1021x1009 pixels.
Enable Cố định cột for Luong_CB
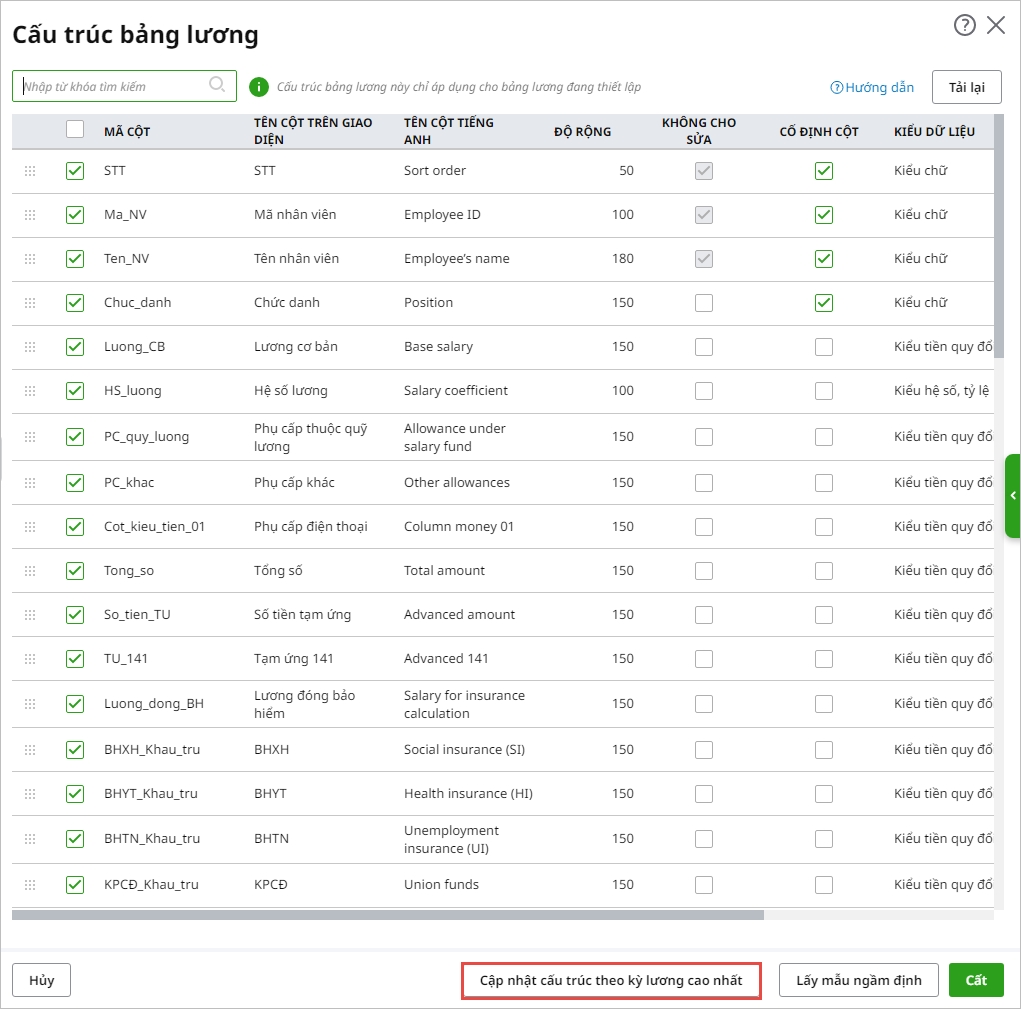click(x=823, y=347)
